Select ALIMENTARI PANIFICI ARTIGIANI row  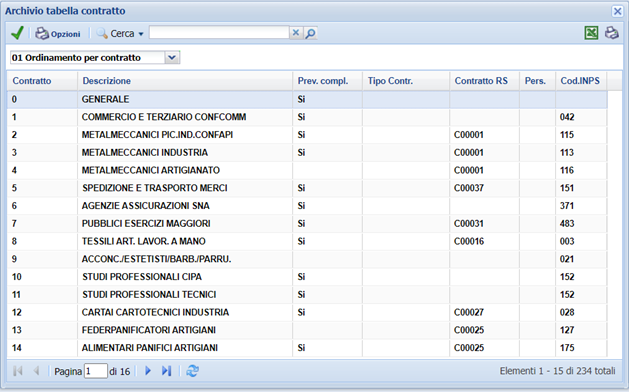(307, 348)
